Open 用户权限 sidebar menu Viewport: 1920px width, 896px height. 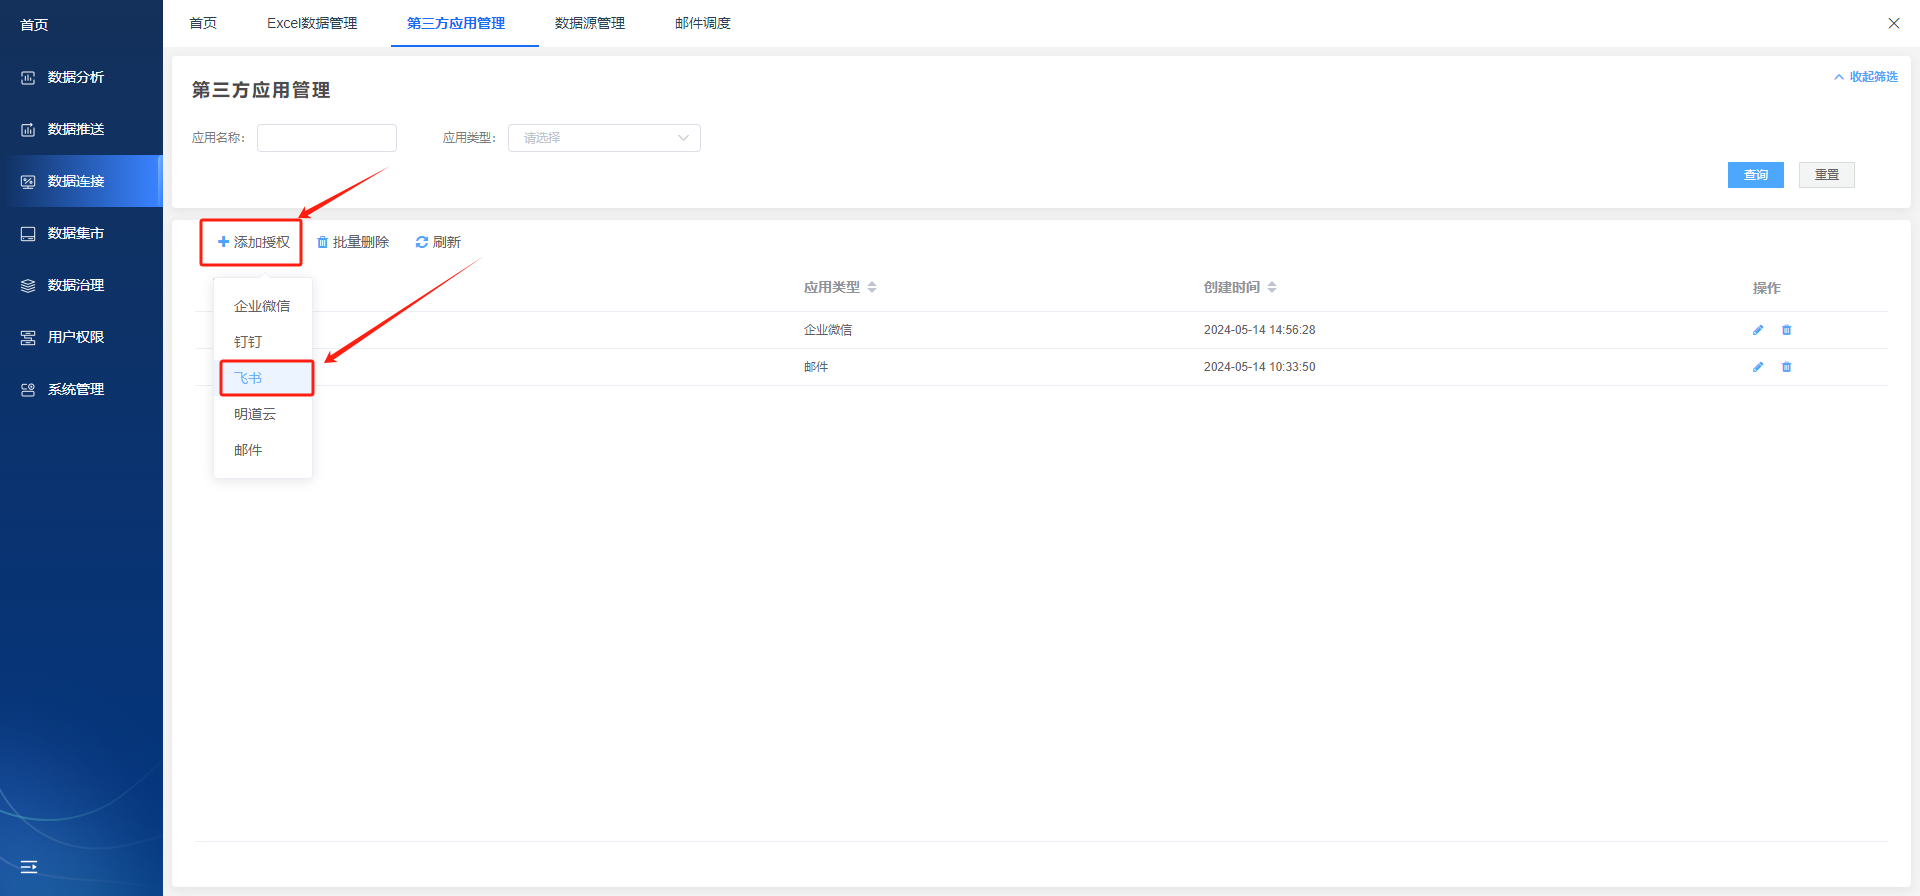click(x=76, y=337)
